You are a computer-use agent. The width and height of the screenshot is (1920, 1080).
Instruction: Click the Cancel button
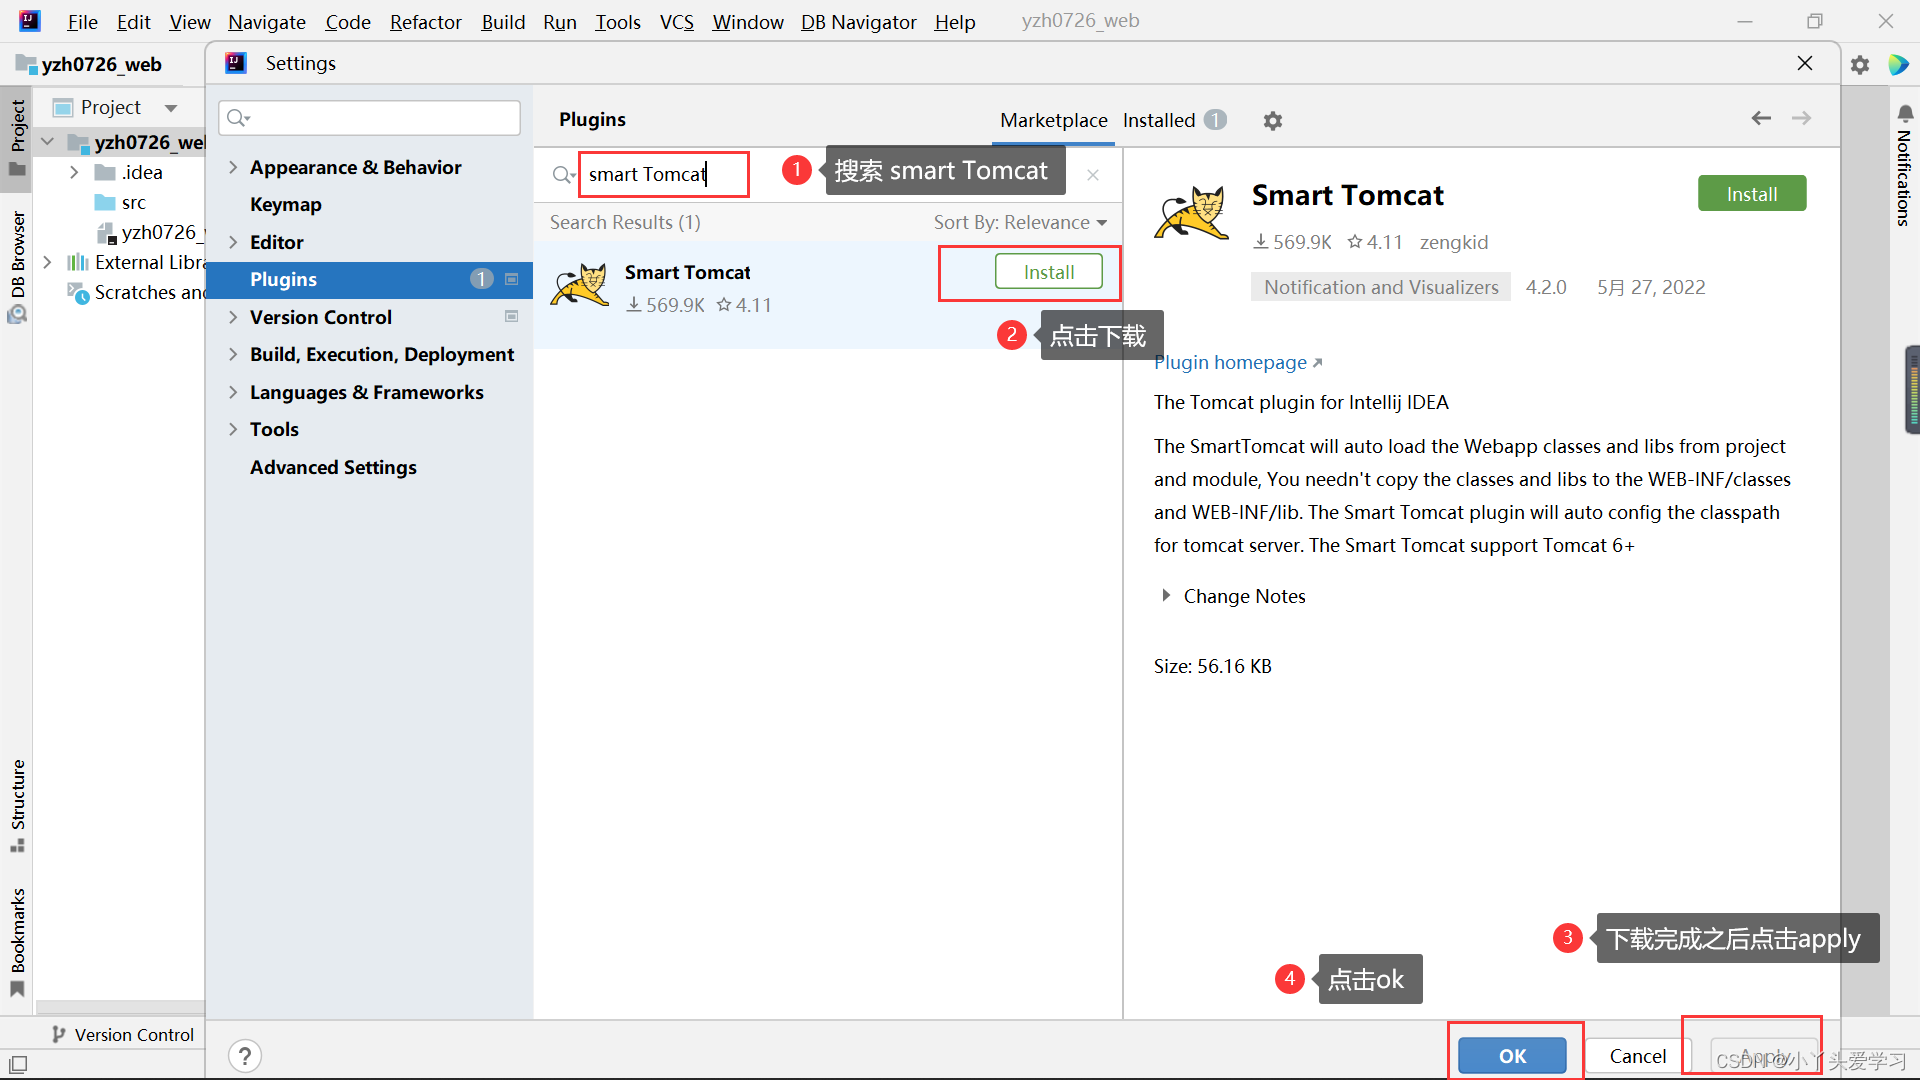pos(1638,1056)
